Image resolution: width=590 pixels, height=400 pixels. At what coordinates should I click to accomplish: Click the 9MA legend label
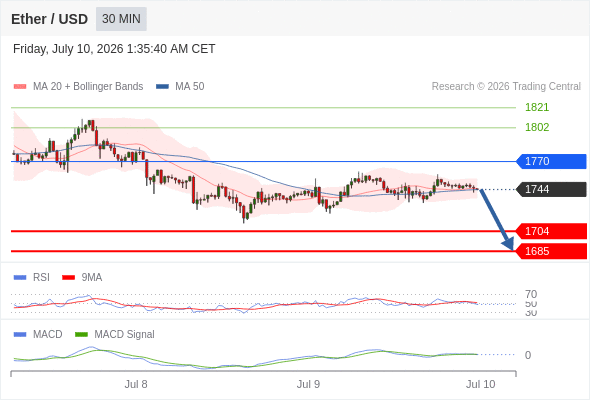click(92, 278)
